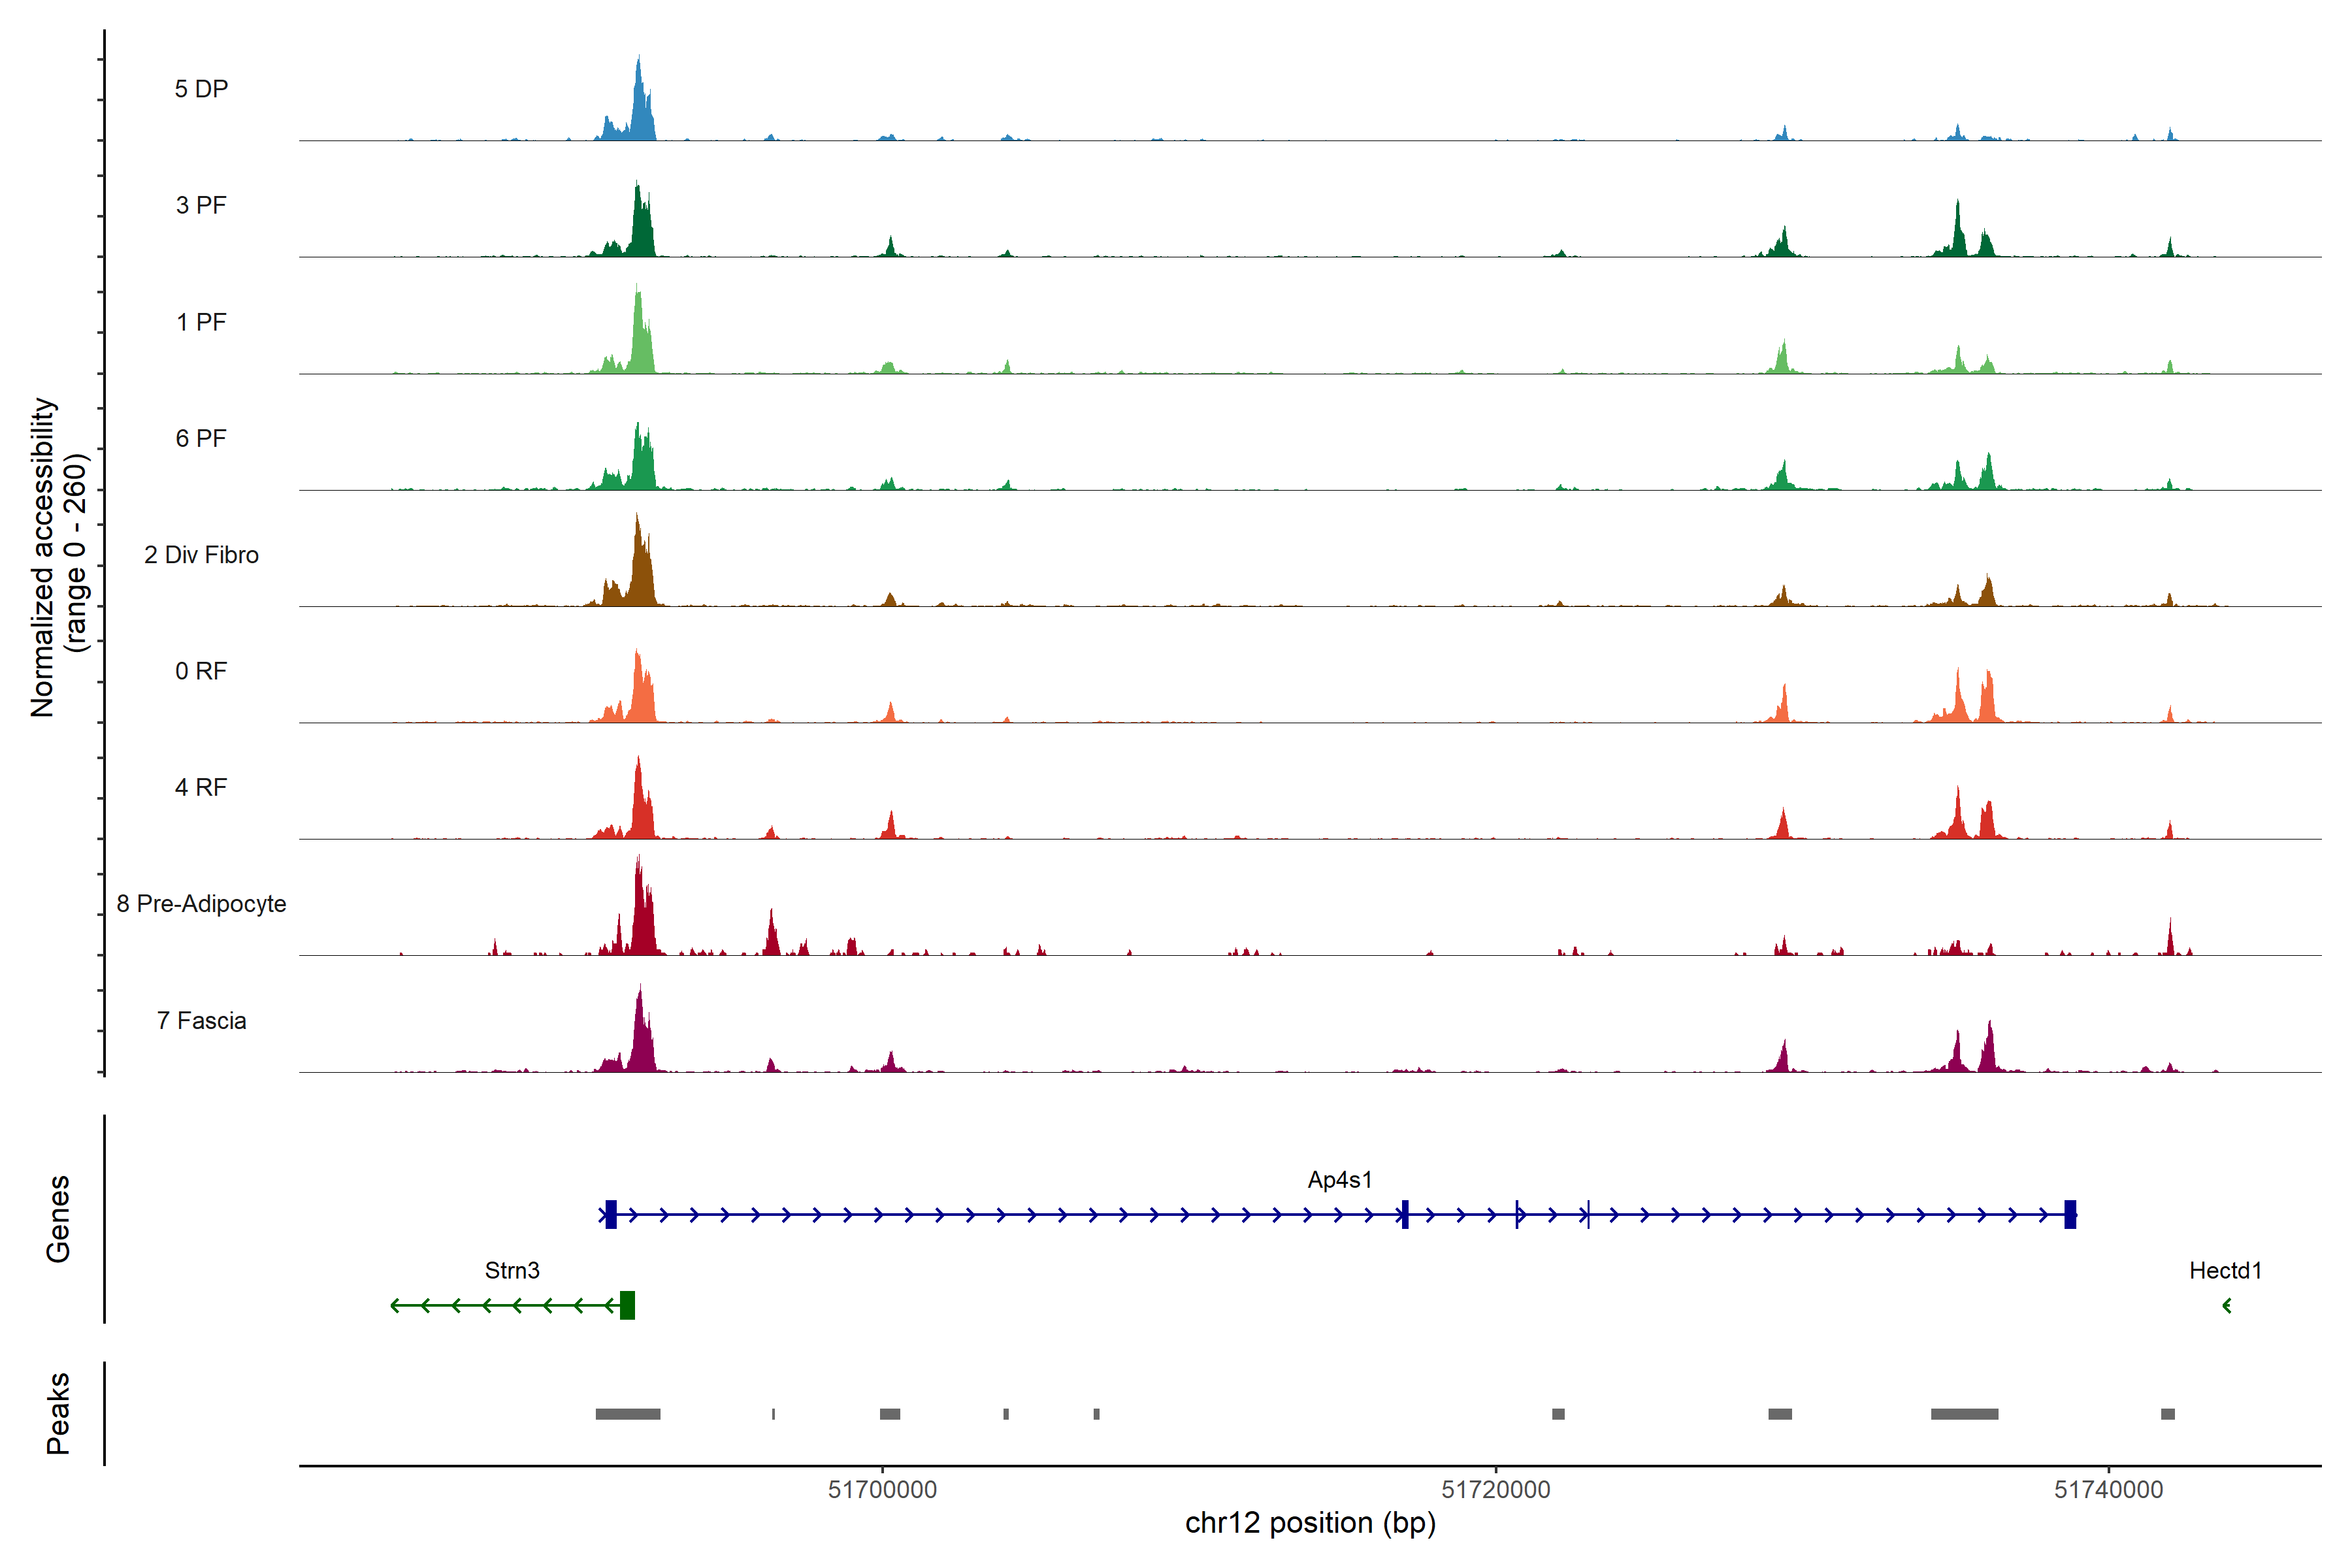2352x1568 pixels.
Task: Click the Ap4s1 last exon block
Action: coord(2070,1214)
